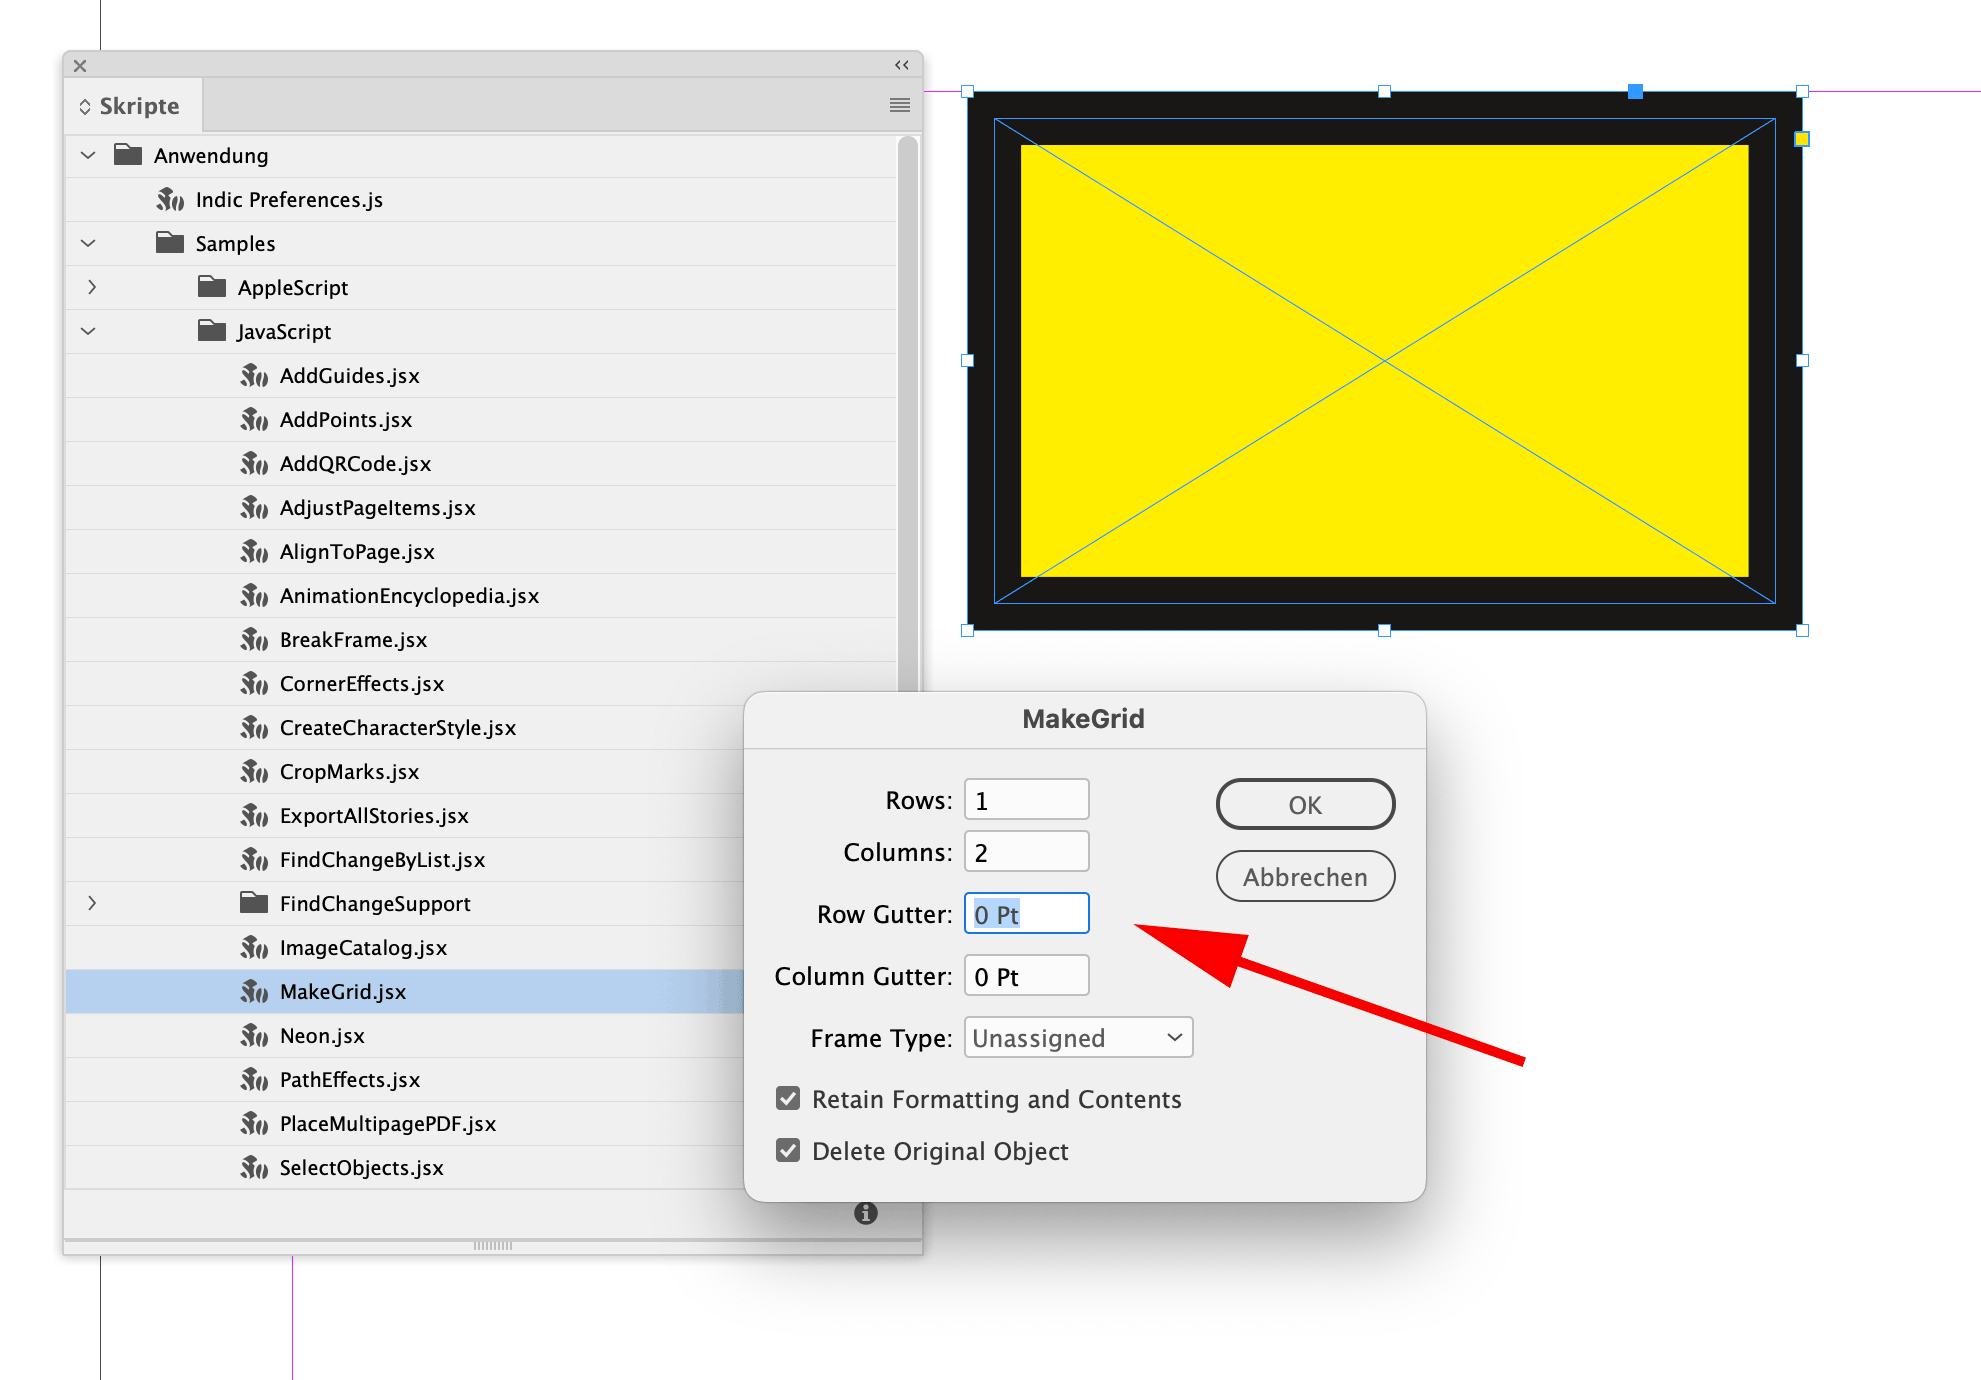The height and width of the screenshot is (1380, 1981).
Task: Click the CropMarks.jsx script icon
Action: point(254,772)
